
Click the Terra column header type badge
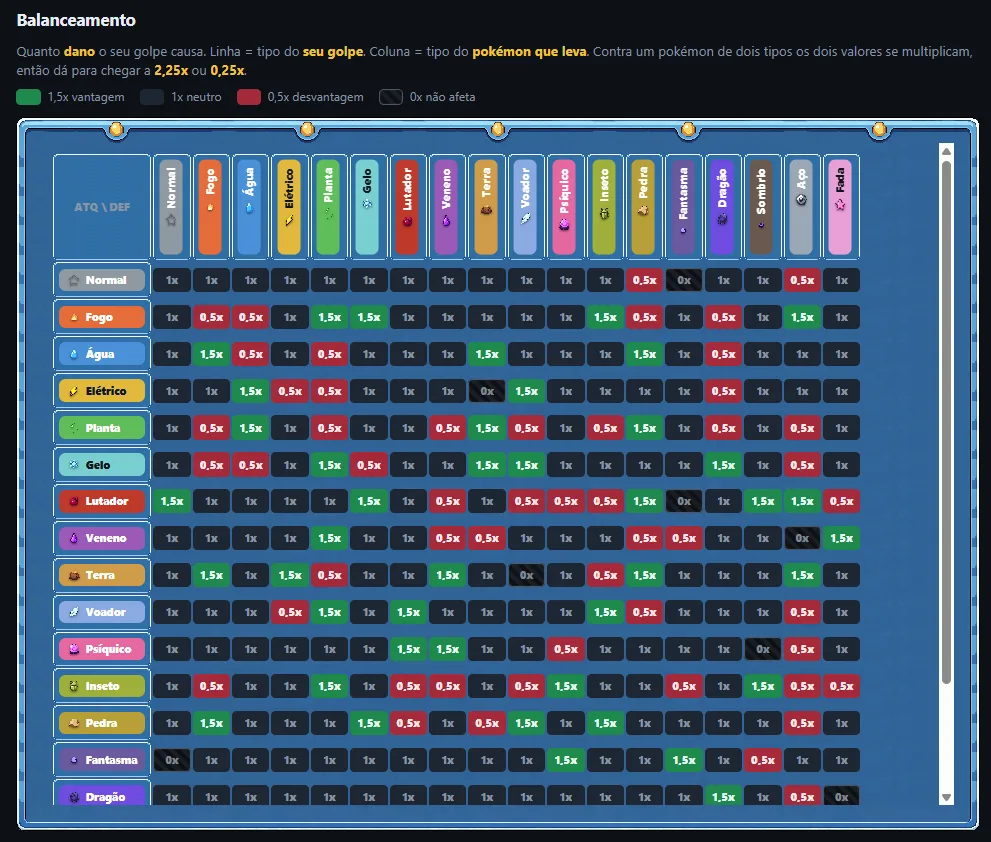[x=486, y=207]
